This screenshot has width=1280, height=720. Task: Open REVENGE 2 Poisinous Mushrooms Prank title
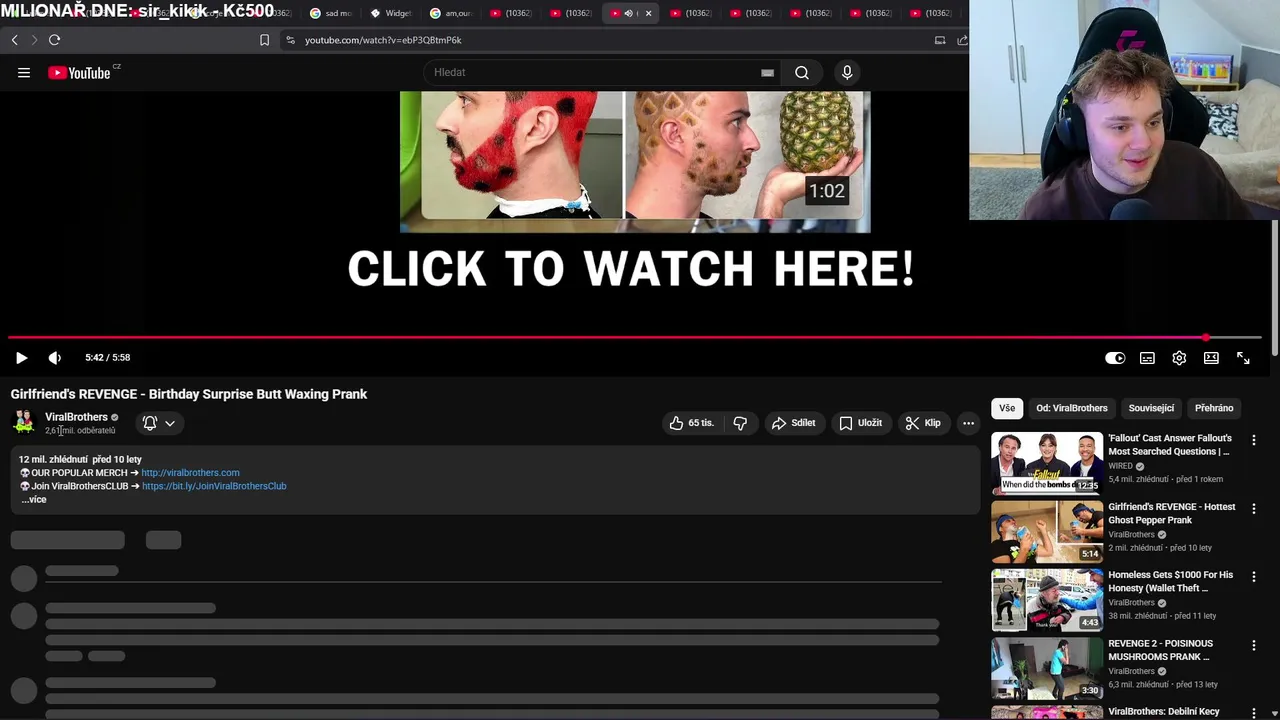1160,650
